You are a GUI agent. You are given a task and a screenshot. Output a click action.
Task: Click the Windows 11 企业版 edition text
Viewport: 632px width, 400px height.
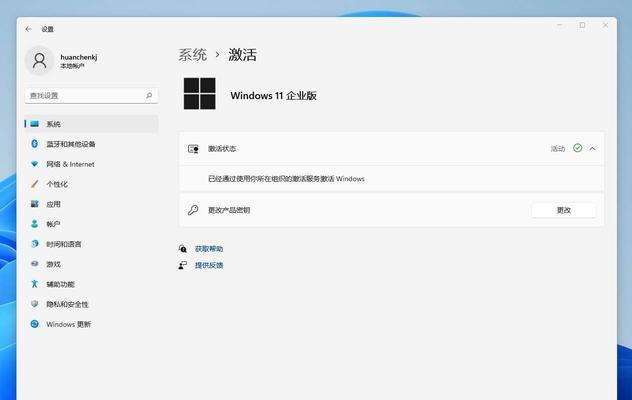273,96
